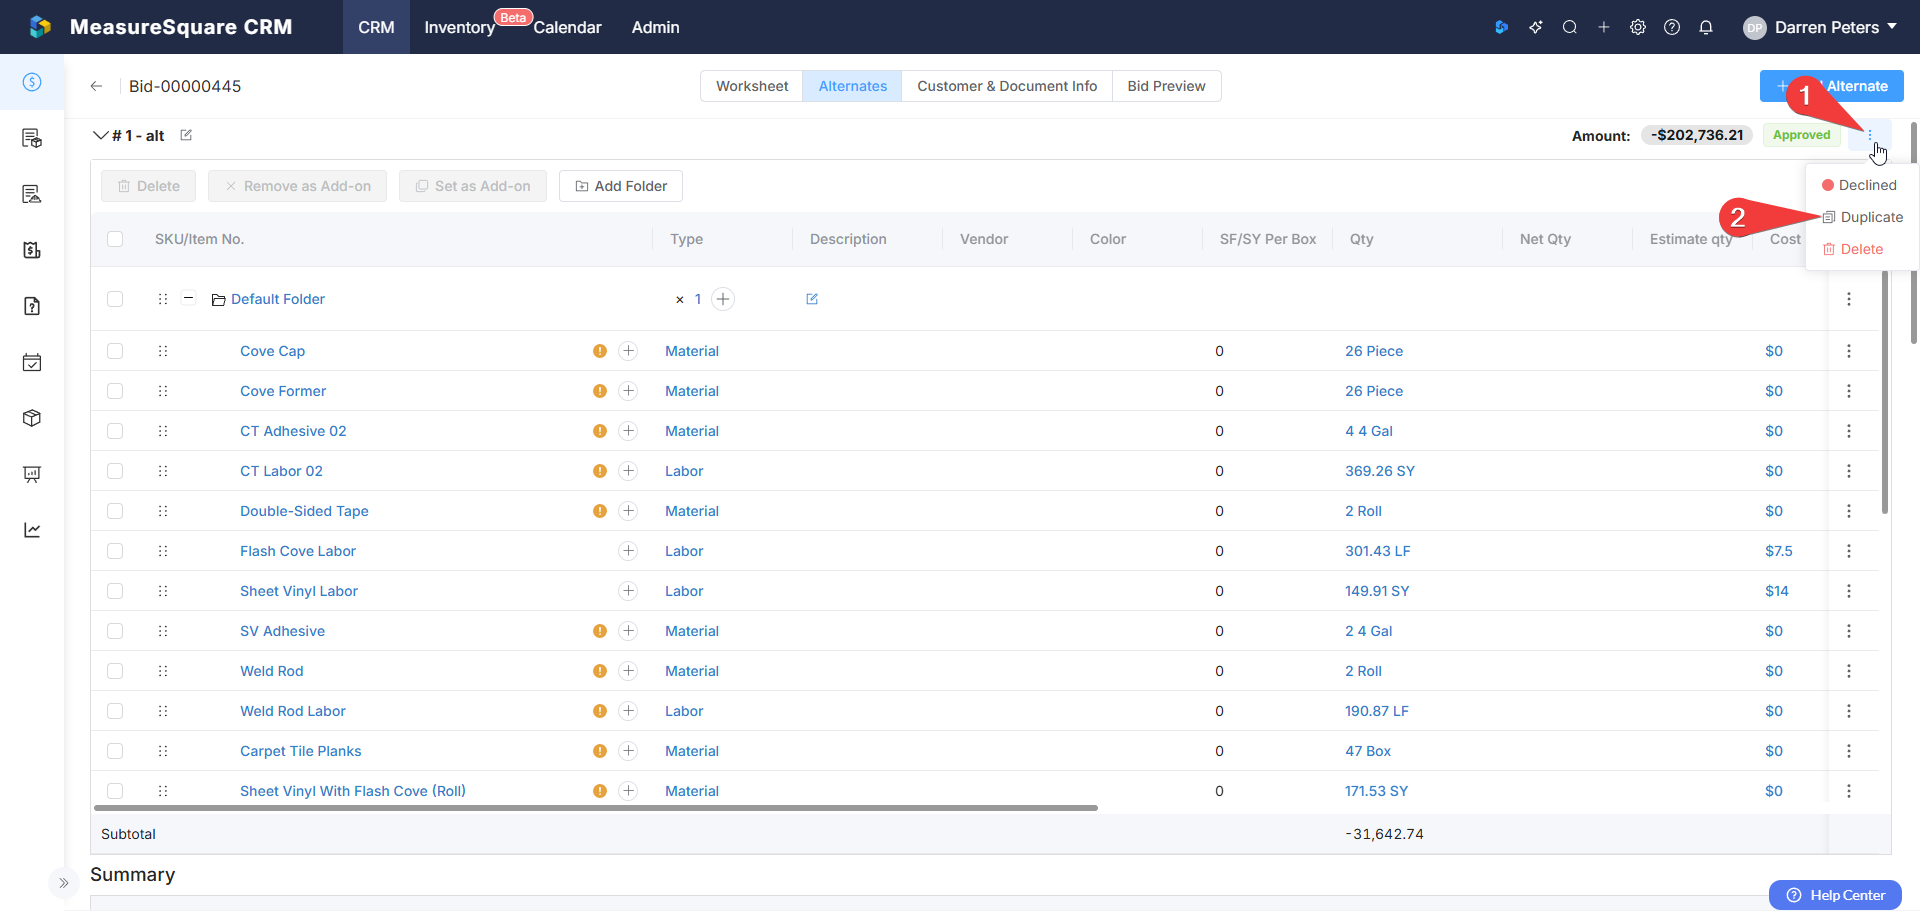The width and height of the screenshot is (1920, 911).
Task: Edit the '#1 - alt' alternate name icon
Action: point(186,135)
